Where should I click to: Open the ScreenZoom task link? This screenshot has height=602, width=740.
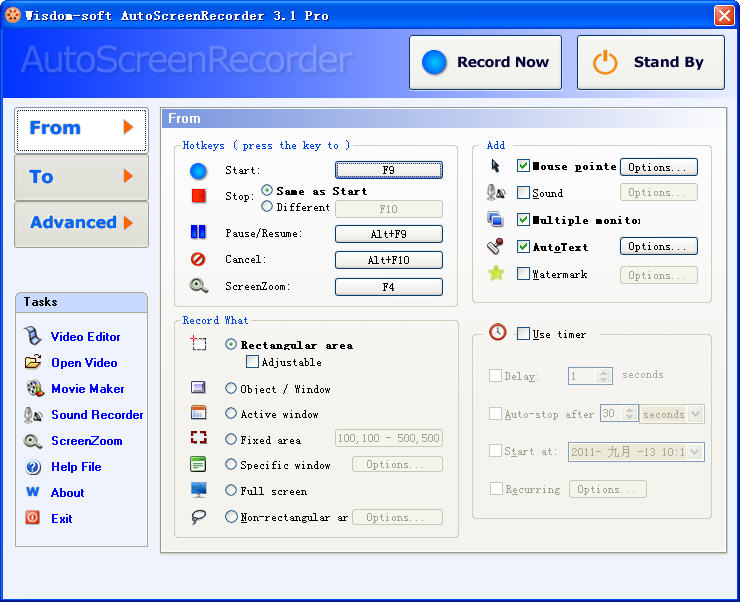tap(87, 441)
